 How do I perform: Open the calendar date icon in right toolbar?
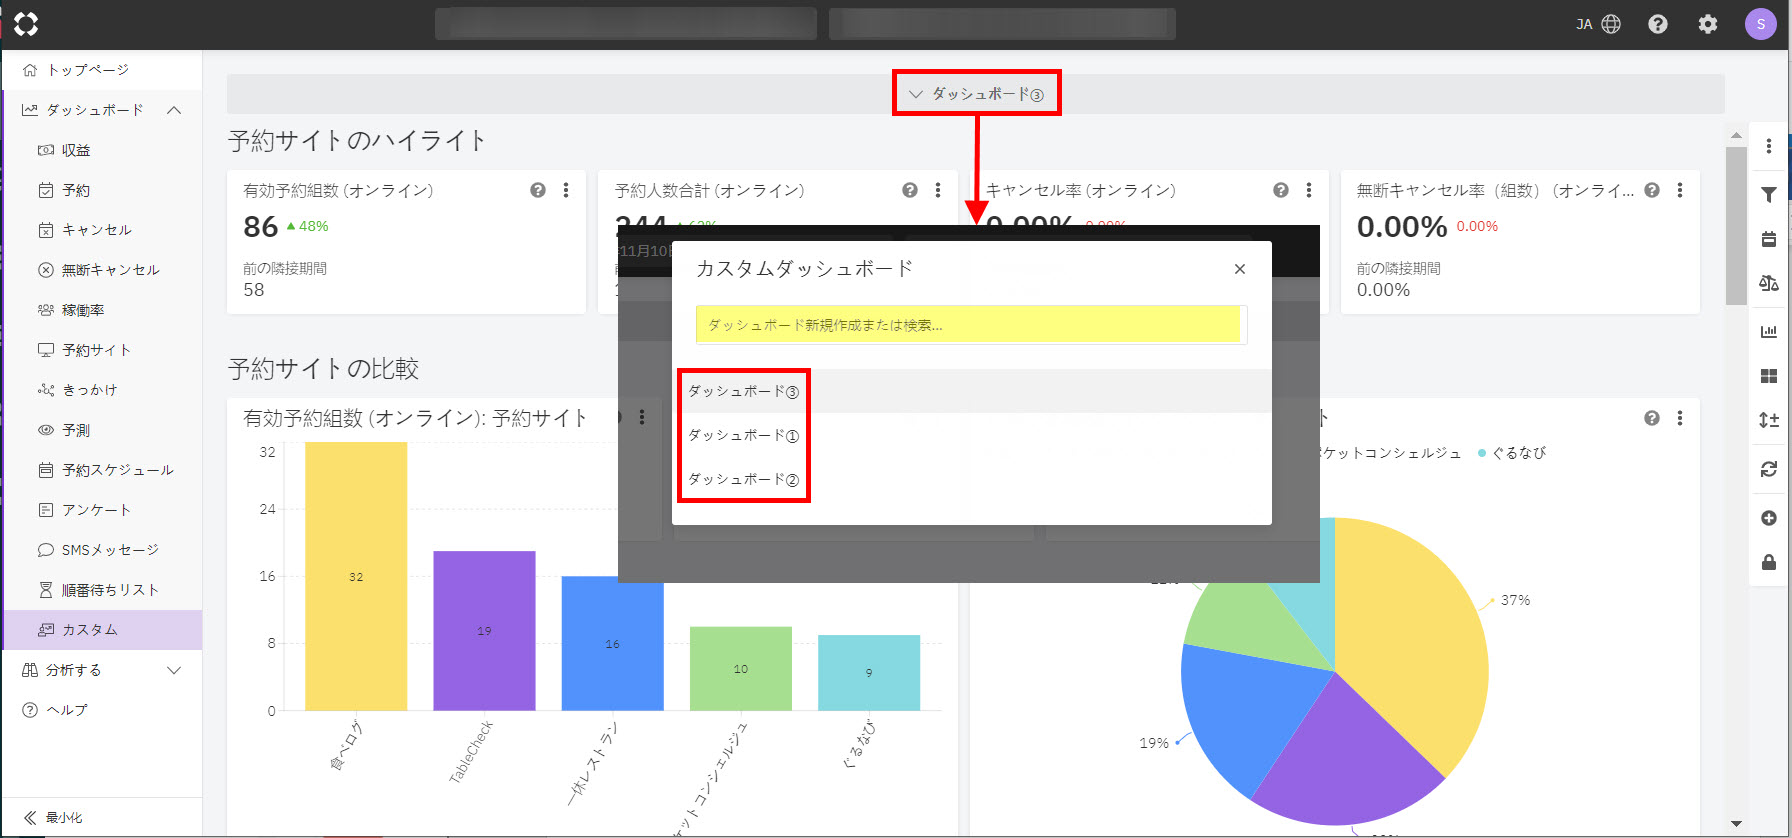pyautogui.click(x=1769, y=239)
